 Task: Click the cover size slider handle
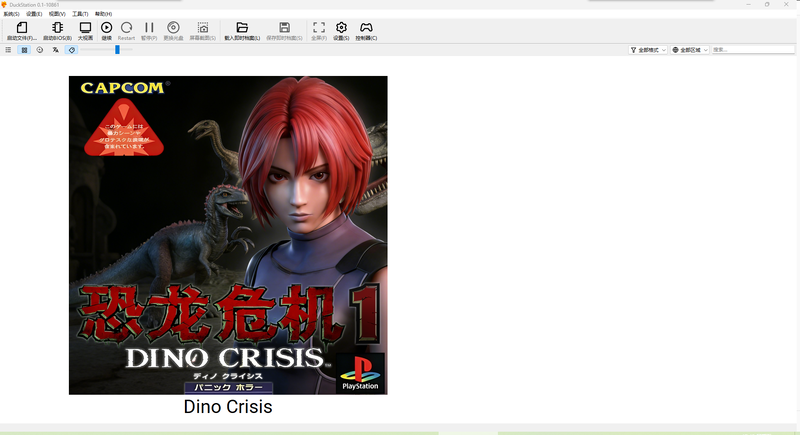[x=117, y=49]
